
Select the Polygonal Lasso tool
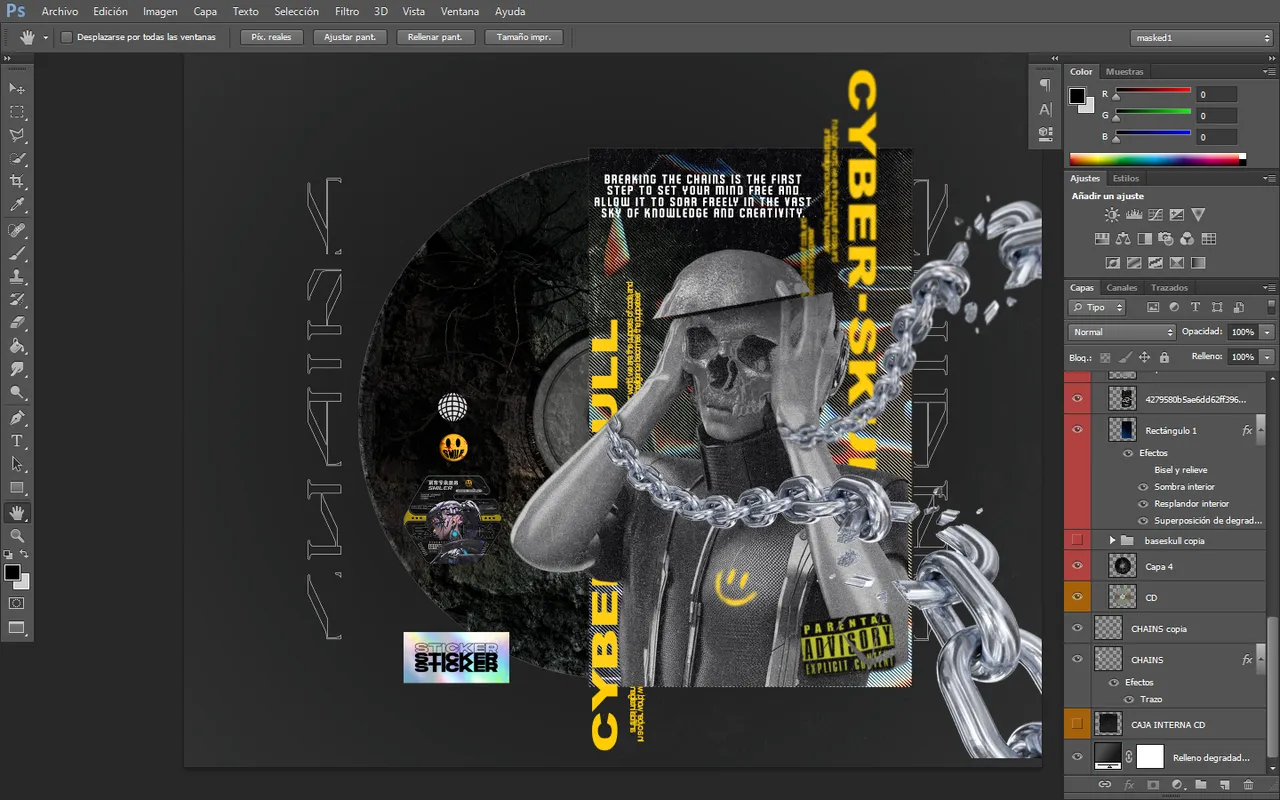[17, 135]
